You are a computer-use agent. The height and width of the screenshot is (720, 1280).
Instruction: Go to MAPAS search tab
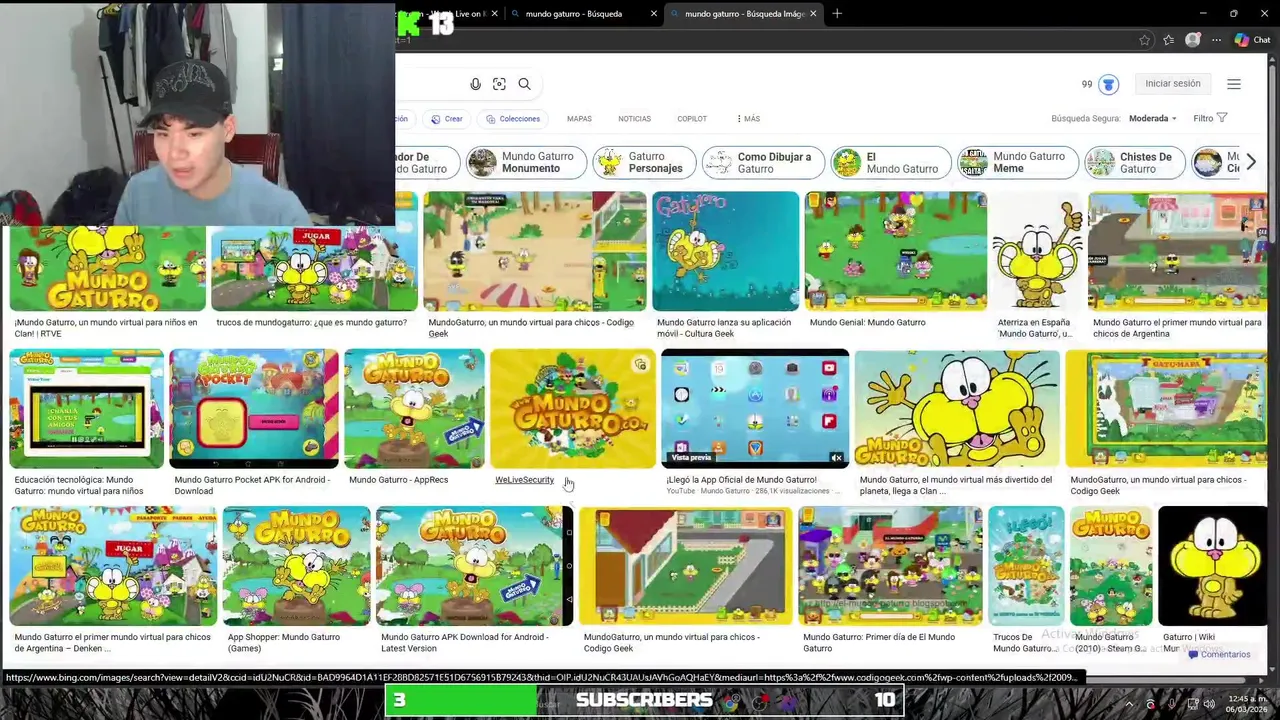point(579,118)
